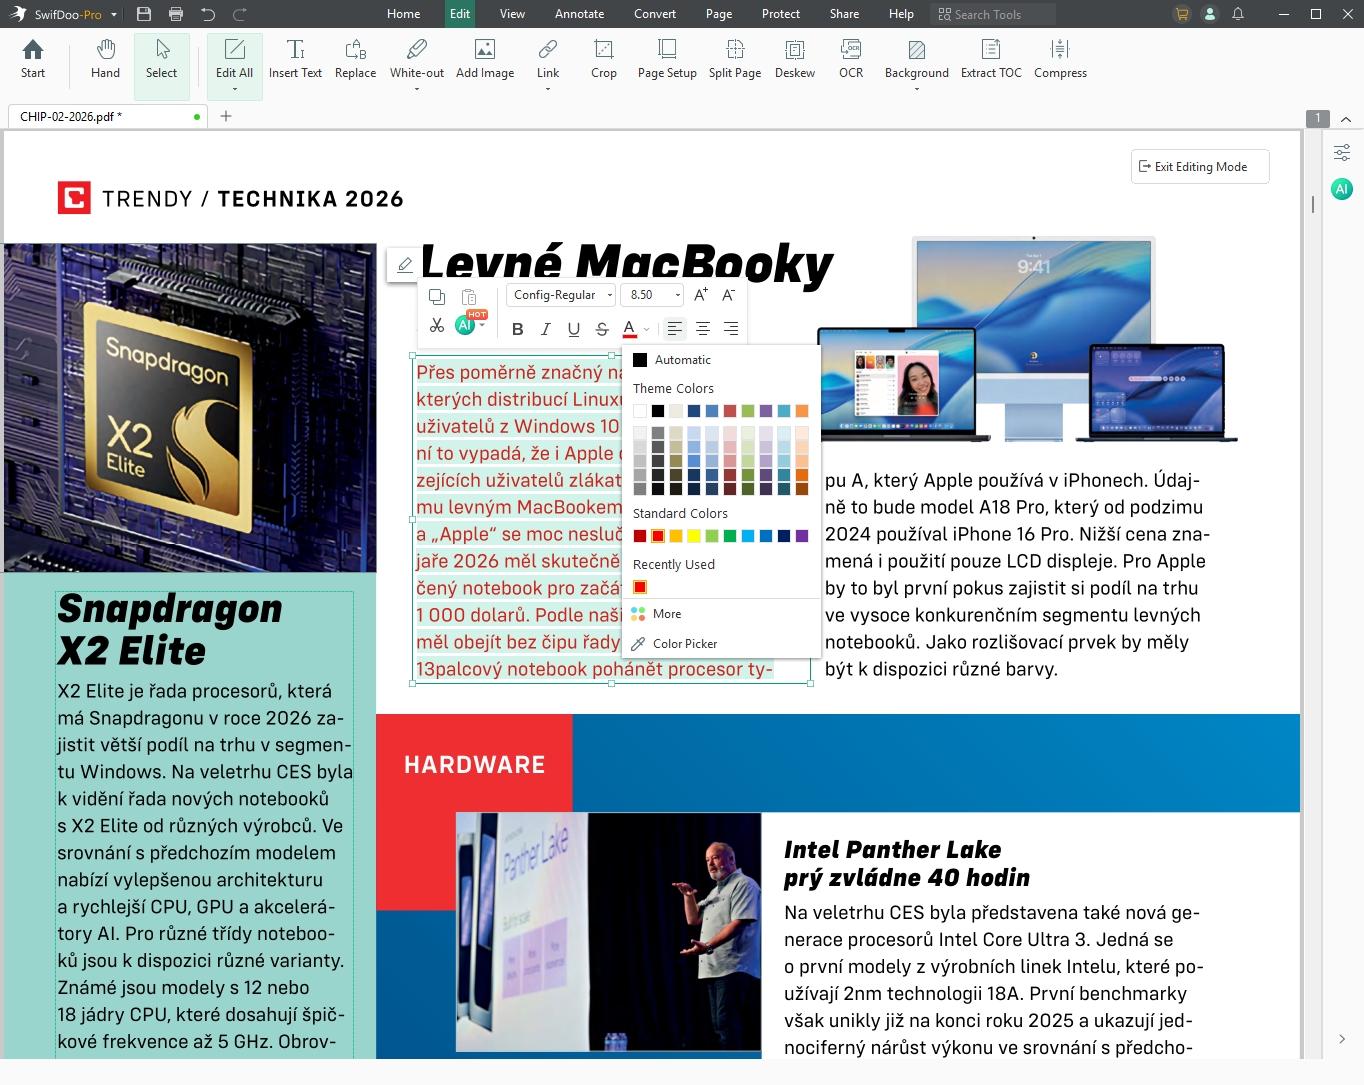Viewport: 1364px width, 1085px height.
Task: Pick the yellow standard color swatch
Action: pyautogui.click(x=694, y=536)
